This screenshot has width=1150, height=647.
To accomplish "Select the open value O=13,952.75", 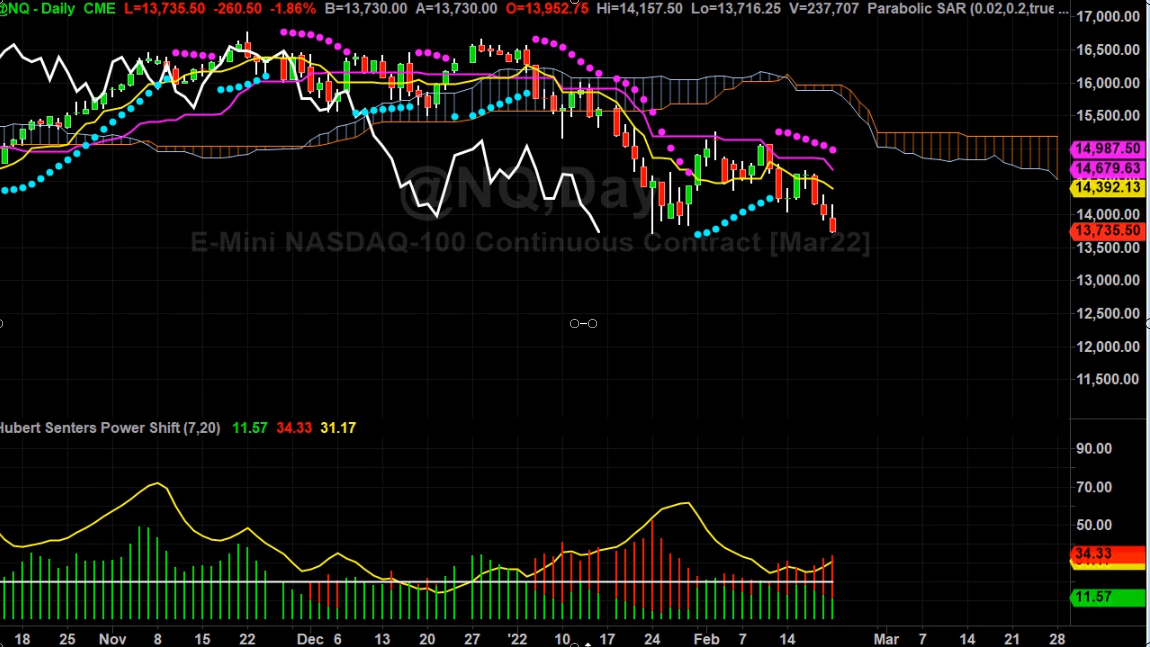I will click(547, 9).
